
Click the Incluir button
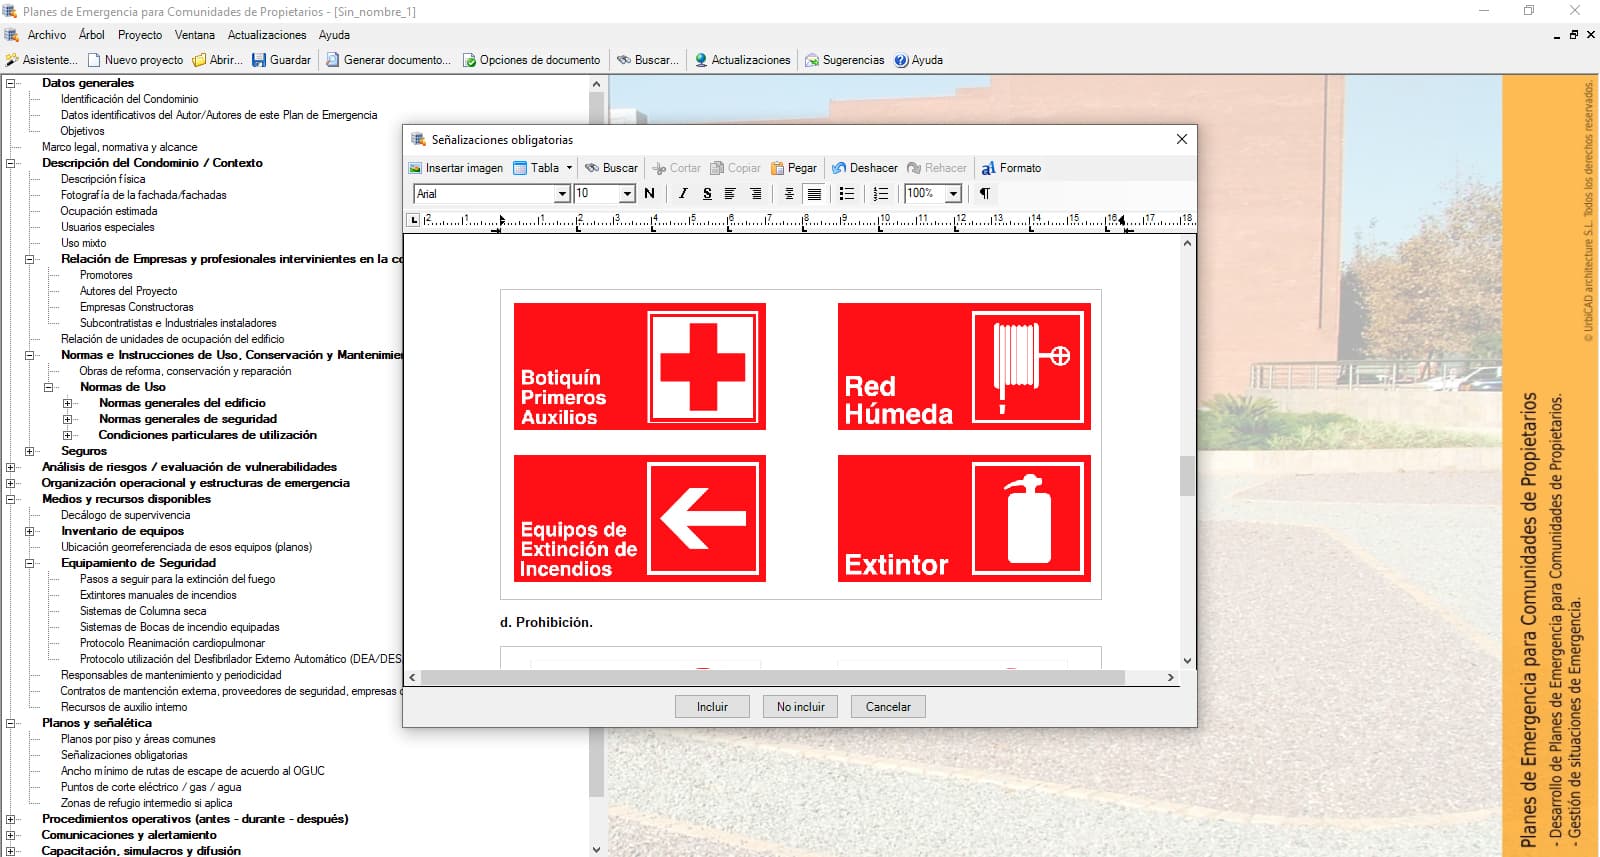pos(712,707)
